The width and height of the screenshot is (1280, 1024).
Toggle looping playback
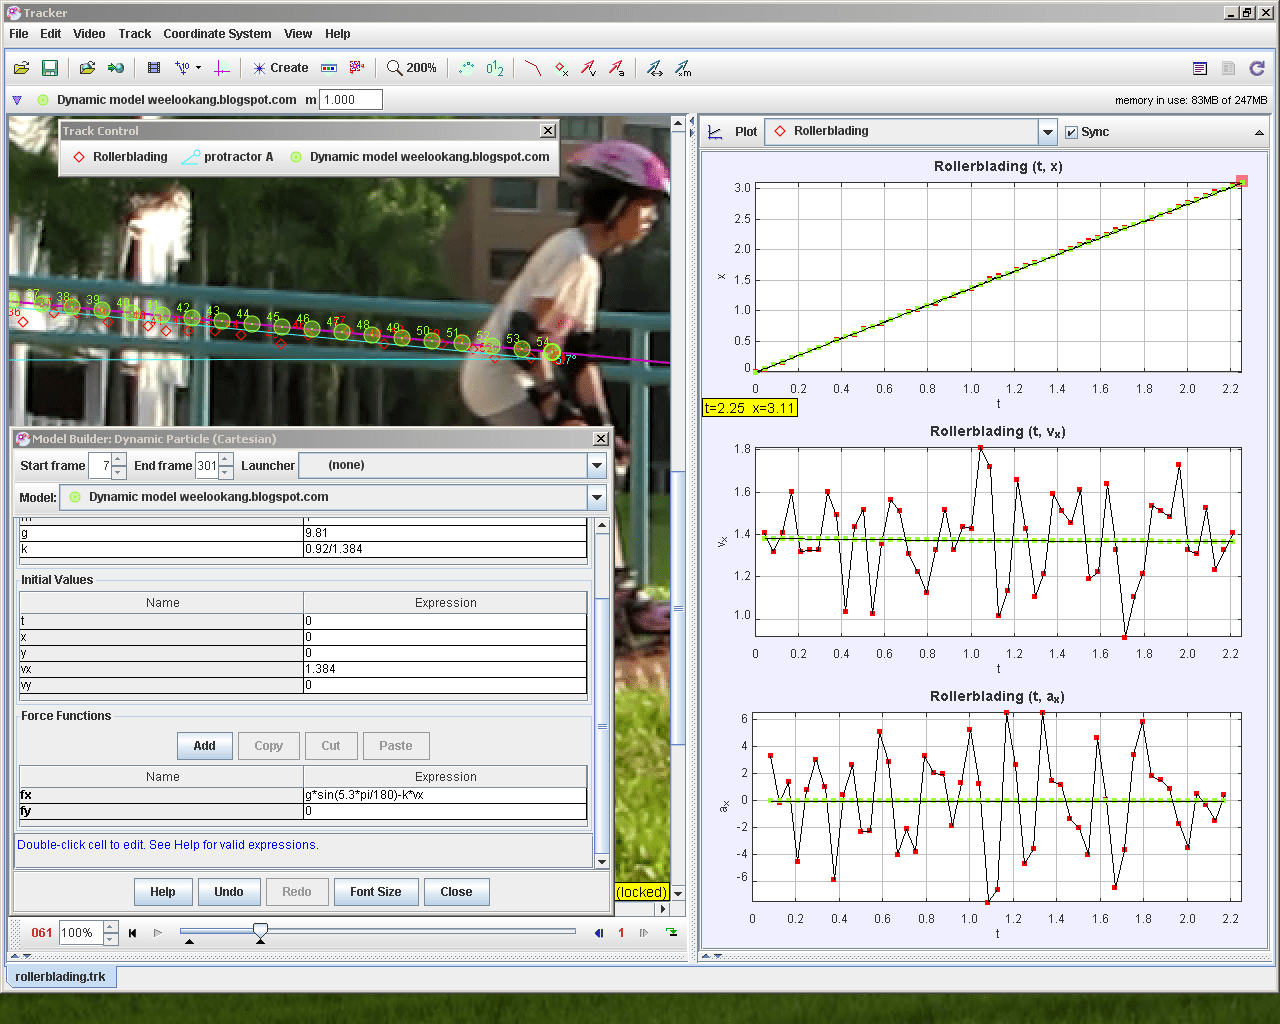pos(672,932)
